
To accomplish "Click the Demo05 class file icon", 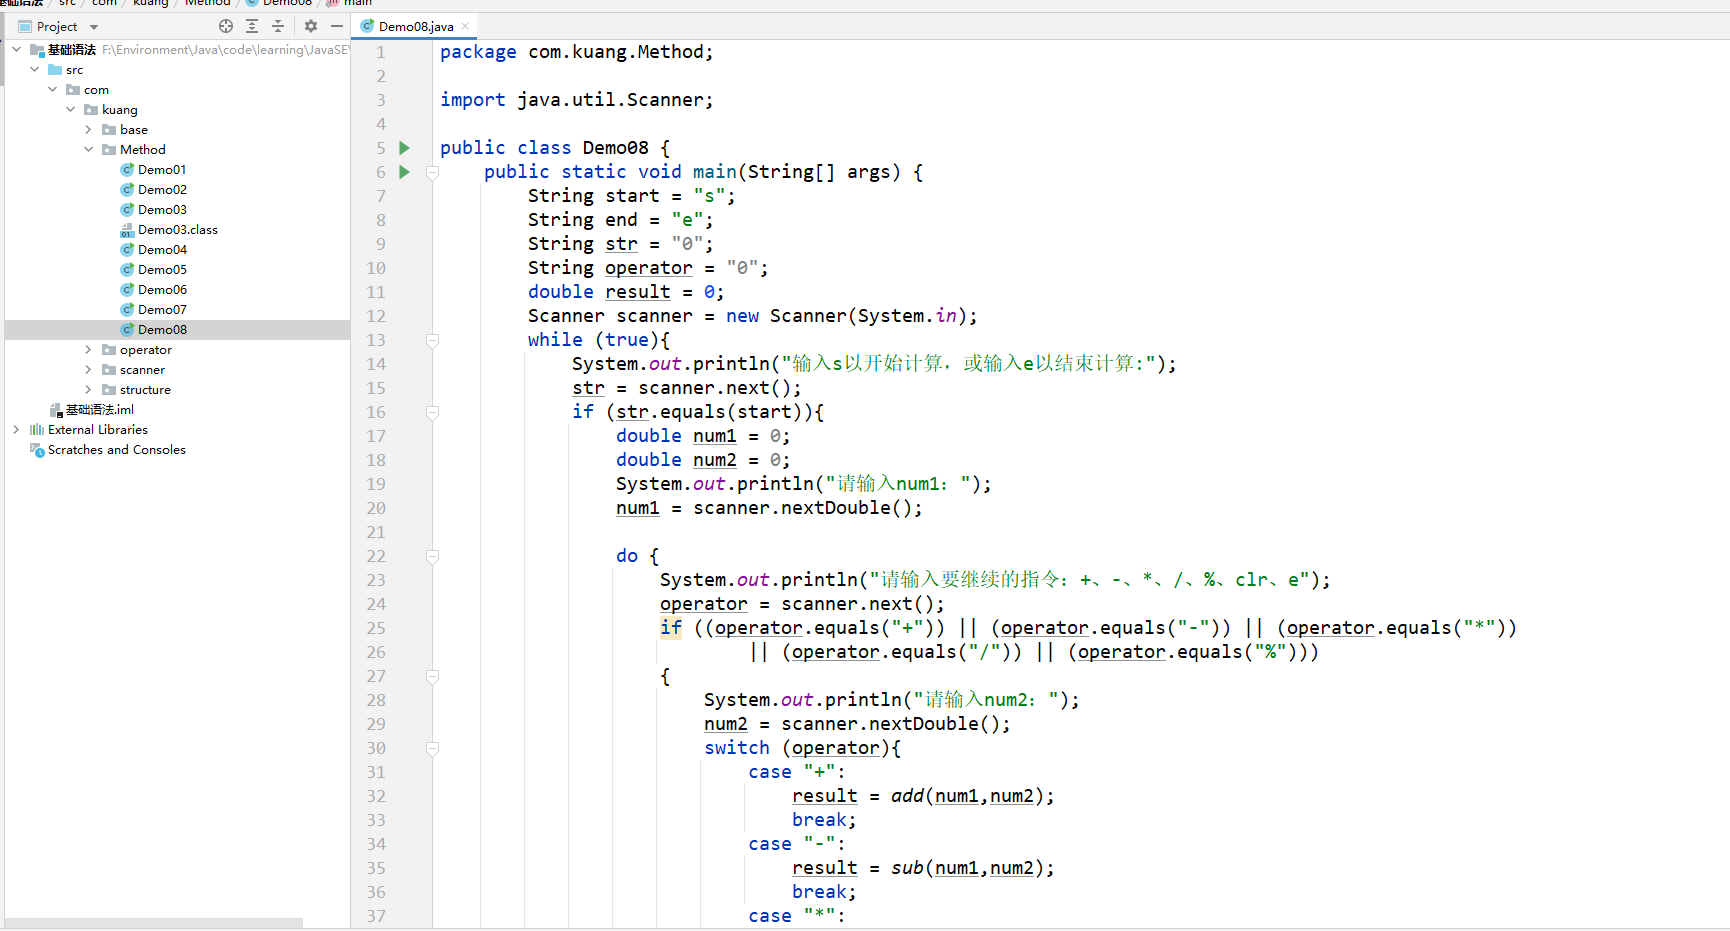I will point(128,270).
